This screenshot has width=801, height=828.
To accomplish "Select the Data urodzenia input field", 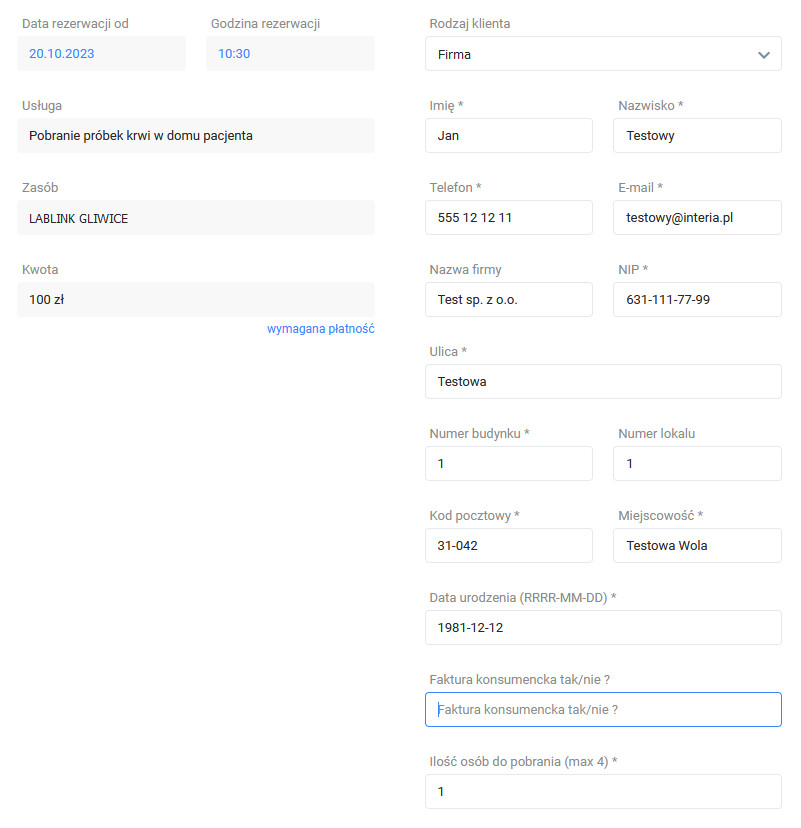I will [x=603, y=627].
